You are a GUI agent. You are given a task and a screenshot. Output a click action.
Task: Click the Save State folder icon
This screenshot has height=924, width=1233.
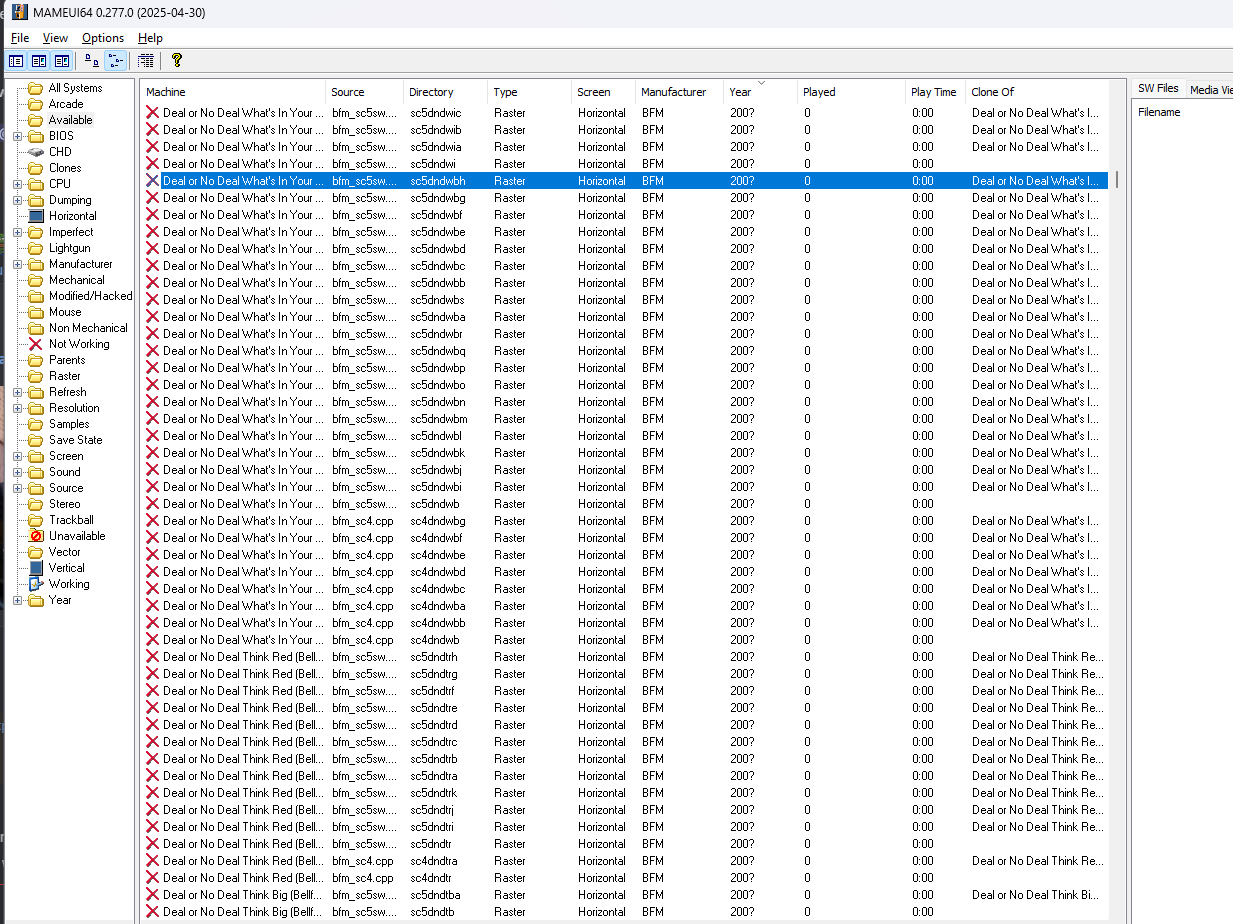(35, 440)
